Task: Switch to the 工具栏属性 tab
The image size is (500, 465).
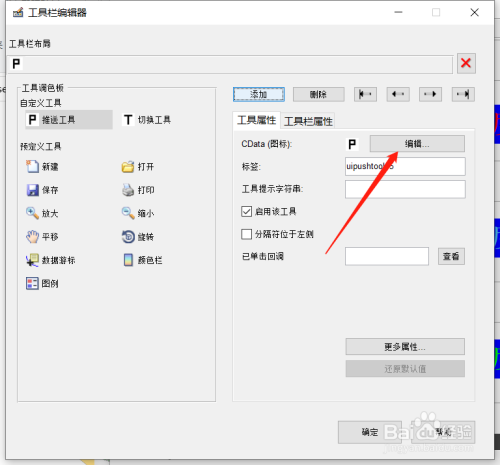Action: pos(308,121)
